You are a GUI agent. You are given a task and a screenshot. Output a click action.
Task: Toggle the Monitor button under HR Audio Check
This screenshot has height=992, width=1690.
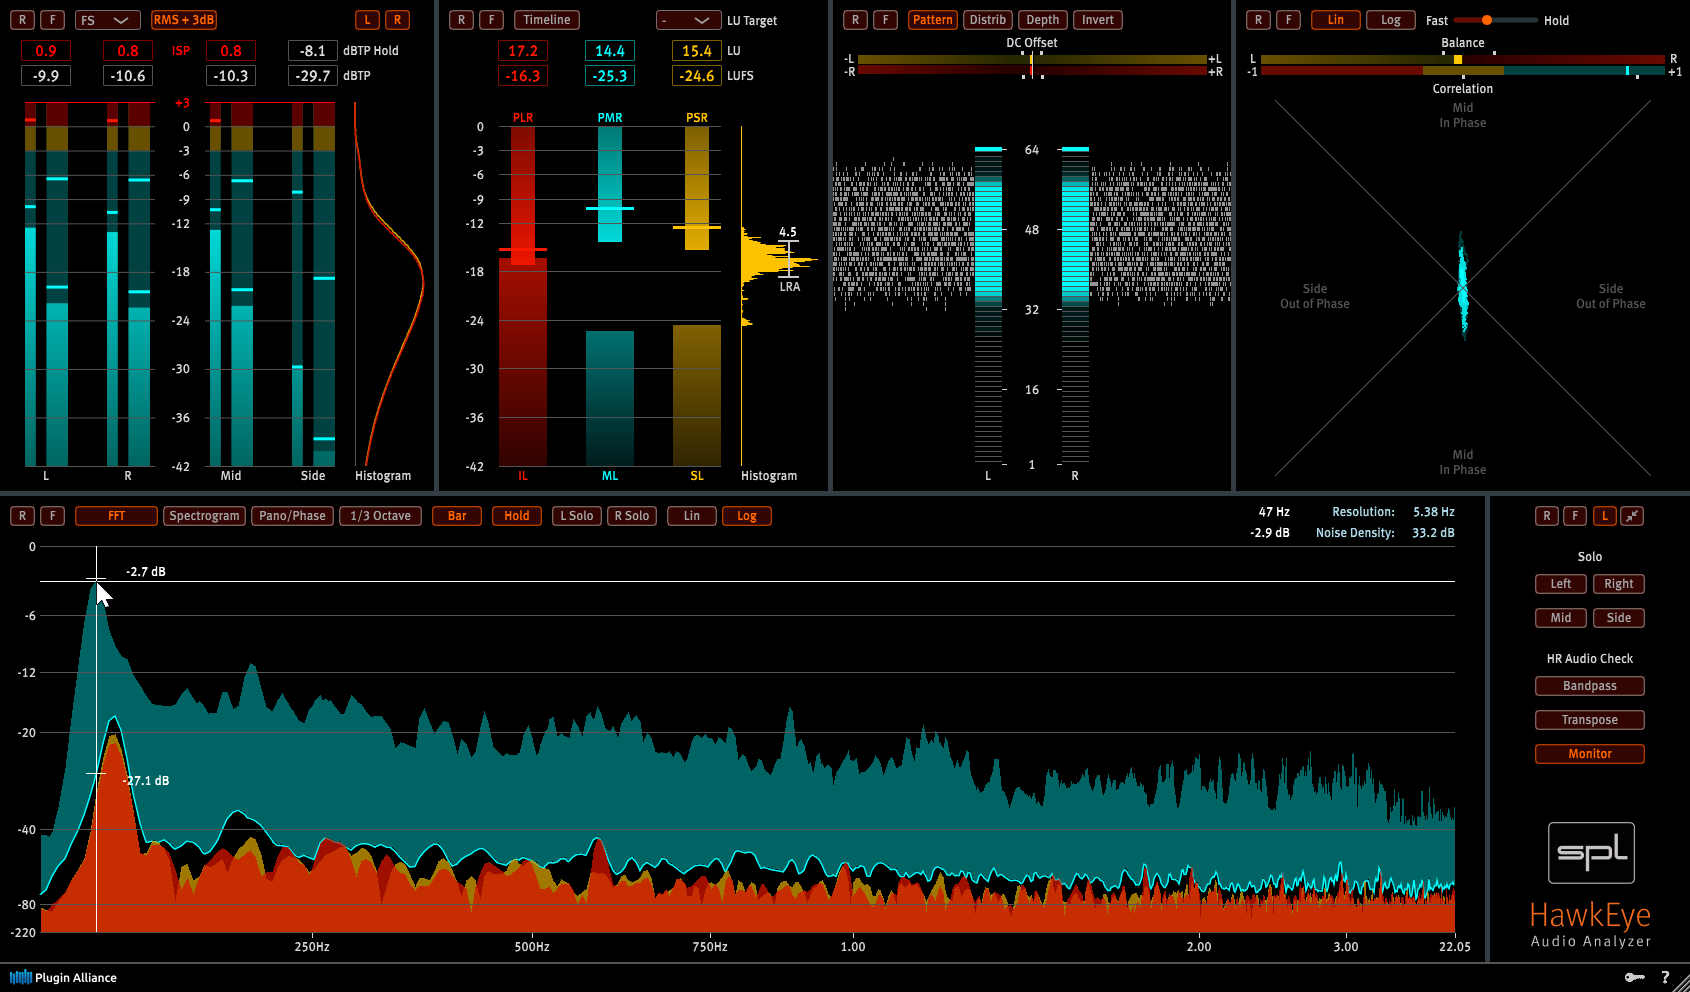(1589, 754)
